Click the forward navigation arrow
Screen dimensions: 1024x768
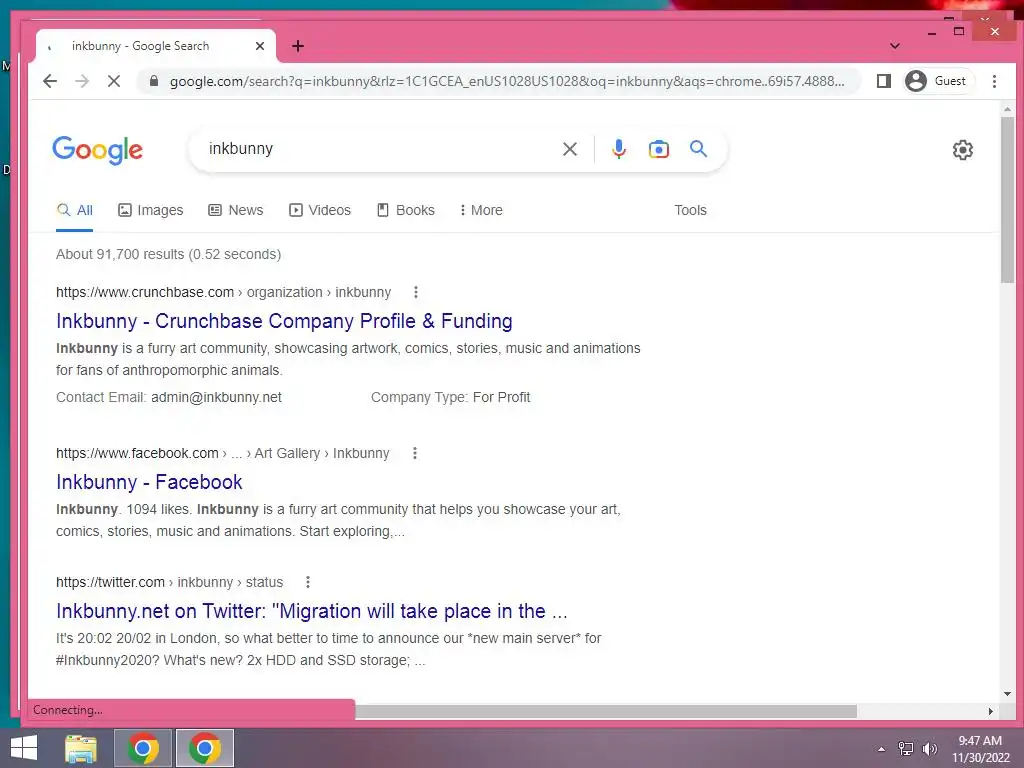pos(82,81)
